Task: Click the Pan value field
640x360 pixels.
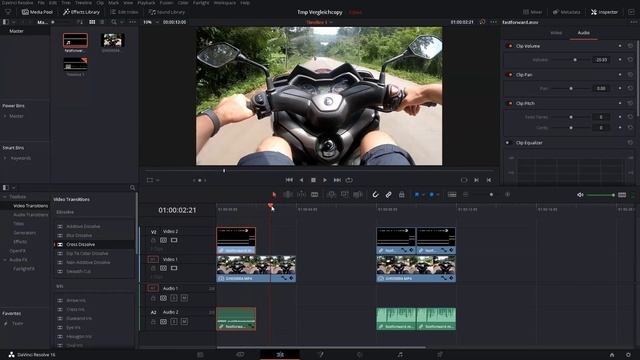Action: click(x=601, y=88)
